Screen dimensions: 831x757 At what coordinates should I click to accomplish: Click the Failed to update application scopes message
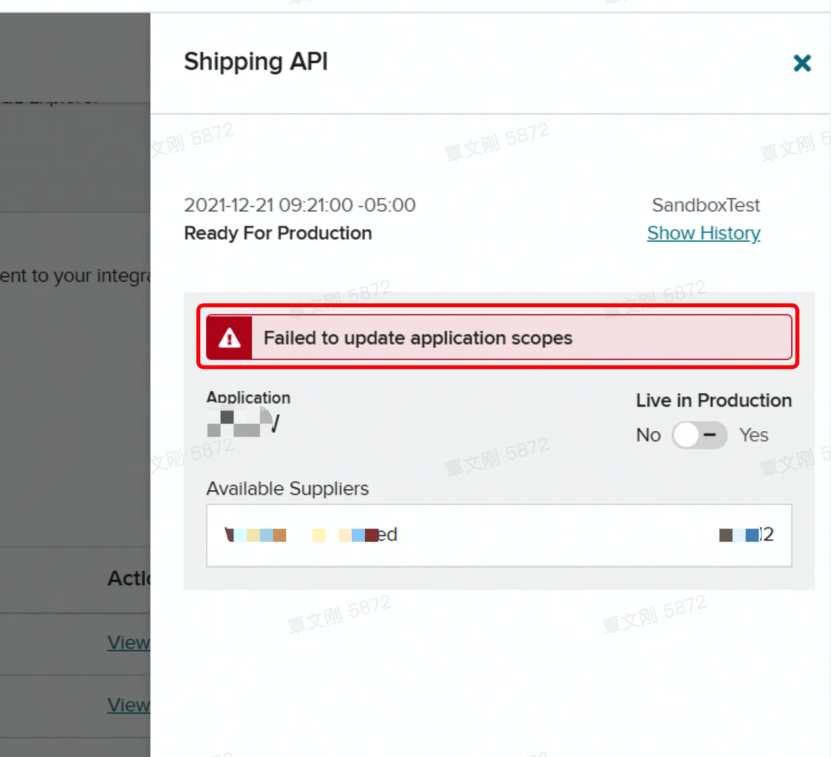(x=418, y=338)
